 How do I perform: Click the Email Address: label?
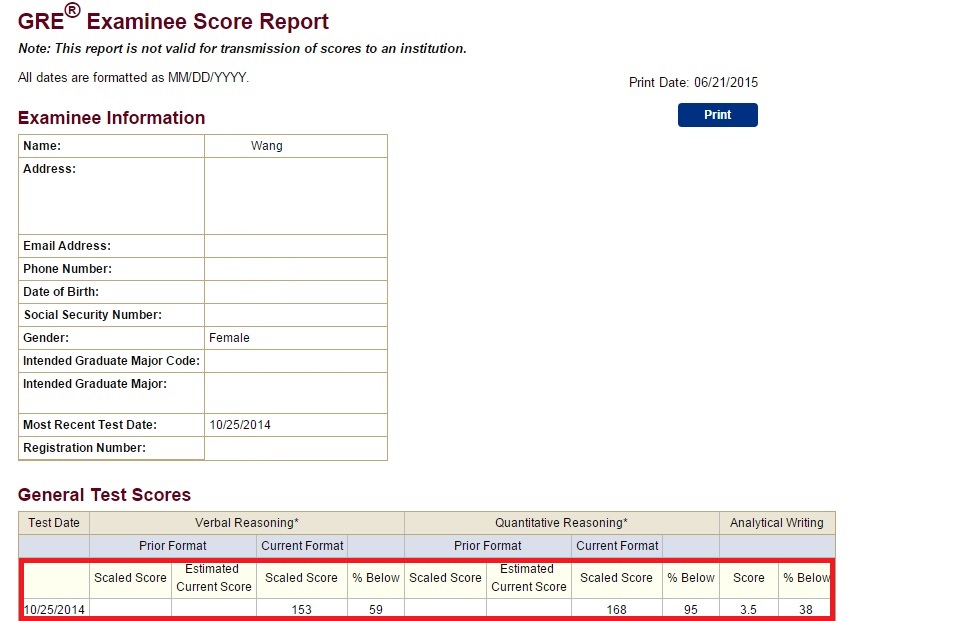(67, 246)
